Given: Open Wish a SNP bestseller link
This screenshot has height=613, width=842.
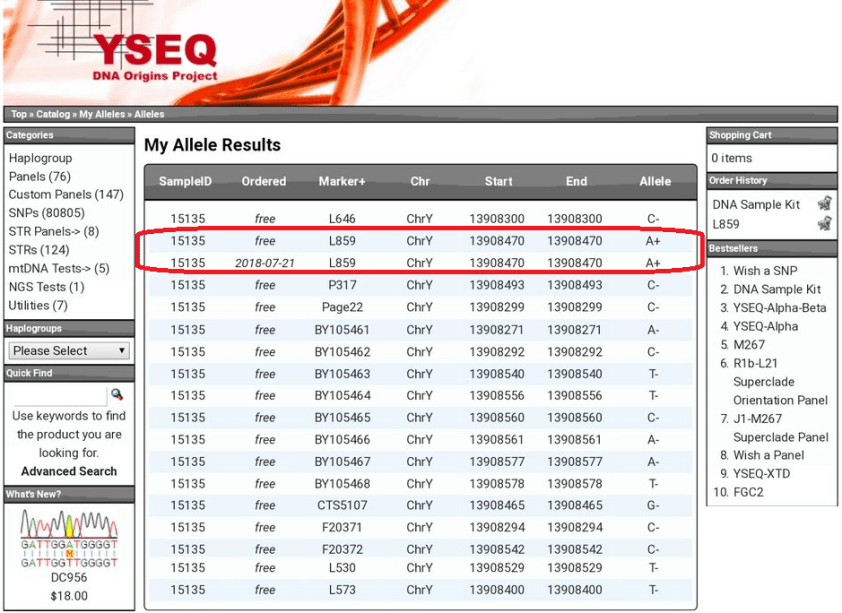Looking at the screenshot, I should [x=765, y=271].
